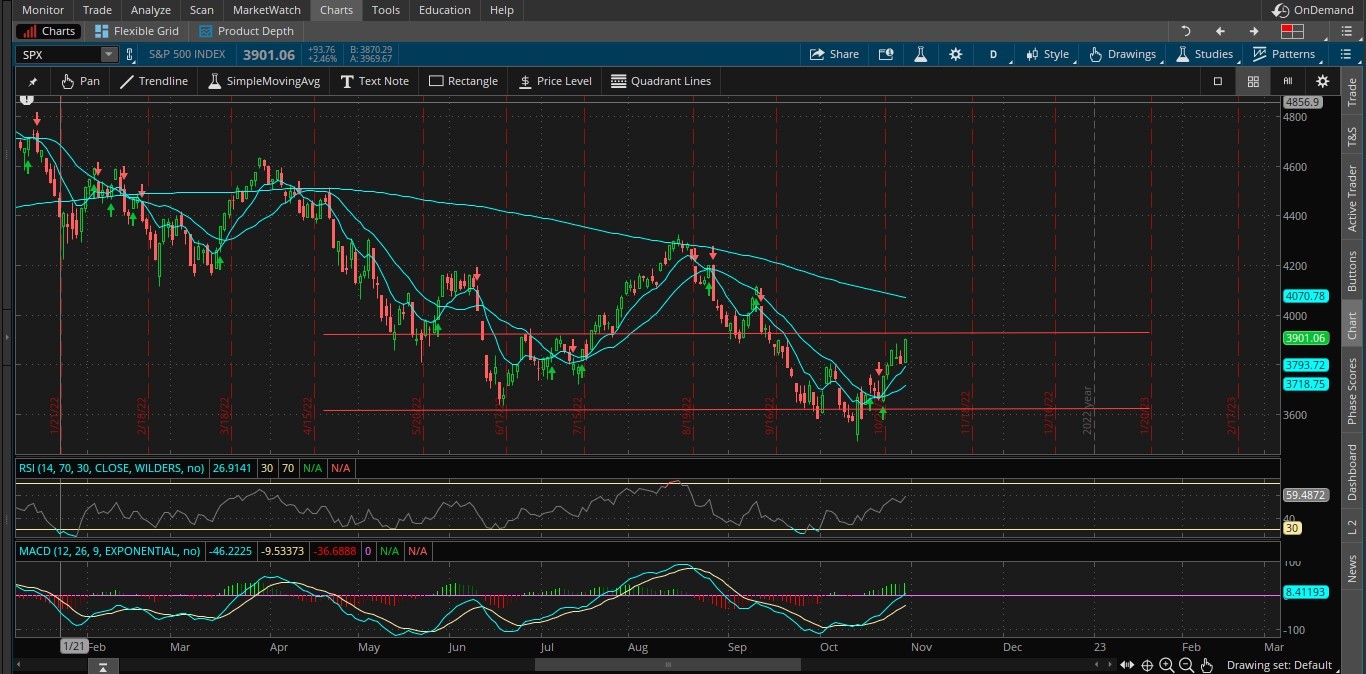Open the Studies dropdown menu
The image size is (1366, 674).
pyautogui.click(x=1204, y=54)
